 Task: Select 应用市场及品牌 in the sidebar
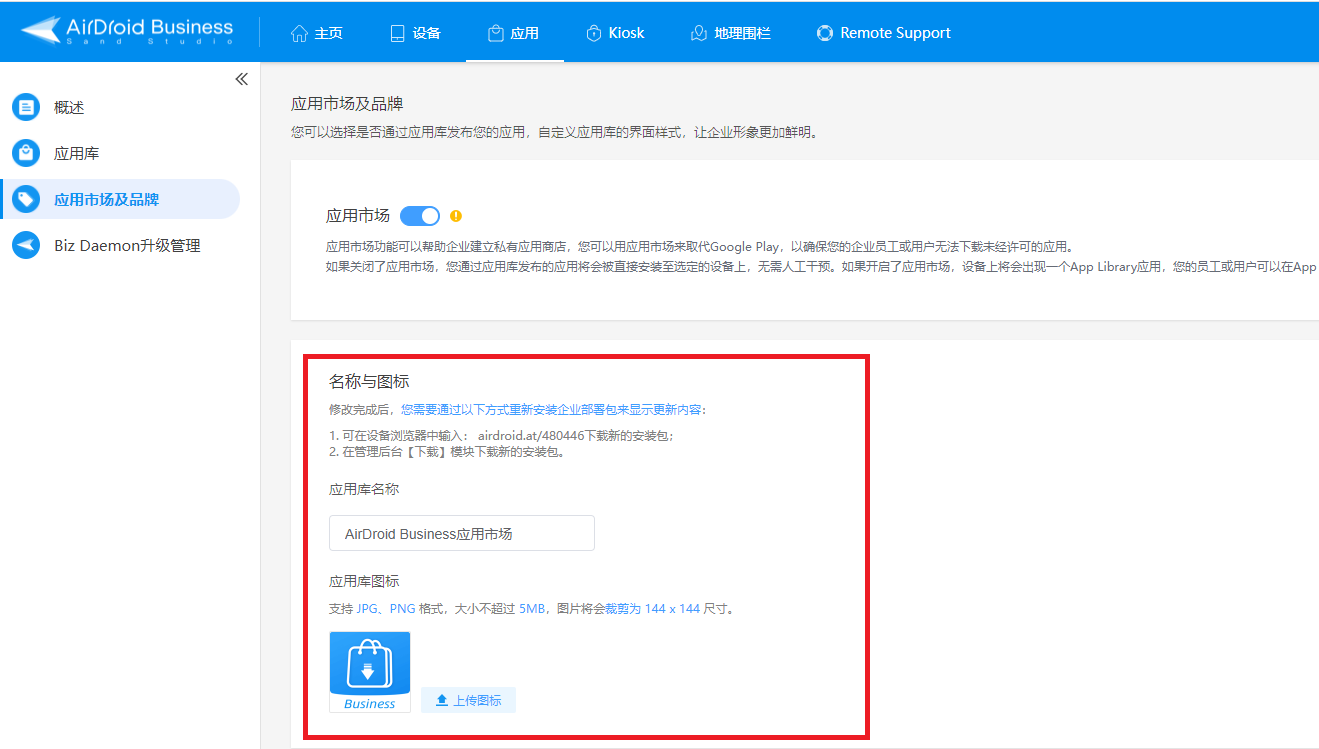(120, 199)
